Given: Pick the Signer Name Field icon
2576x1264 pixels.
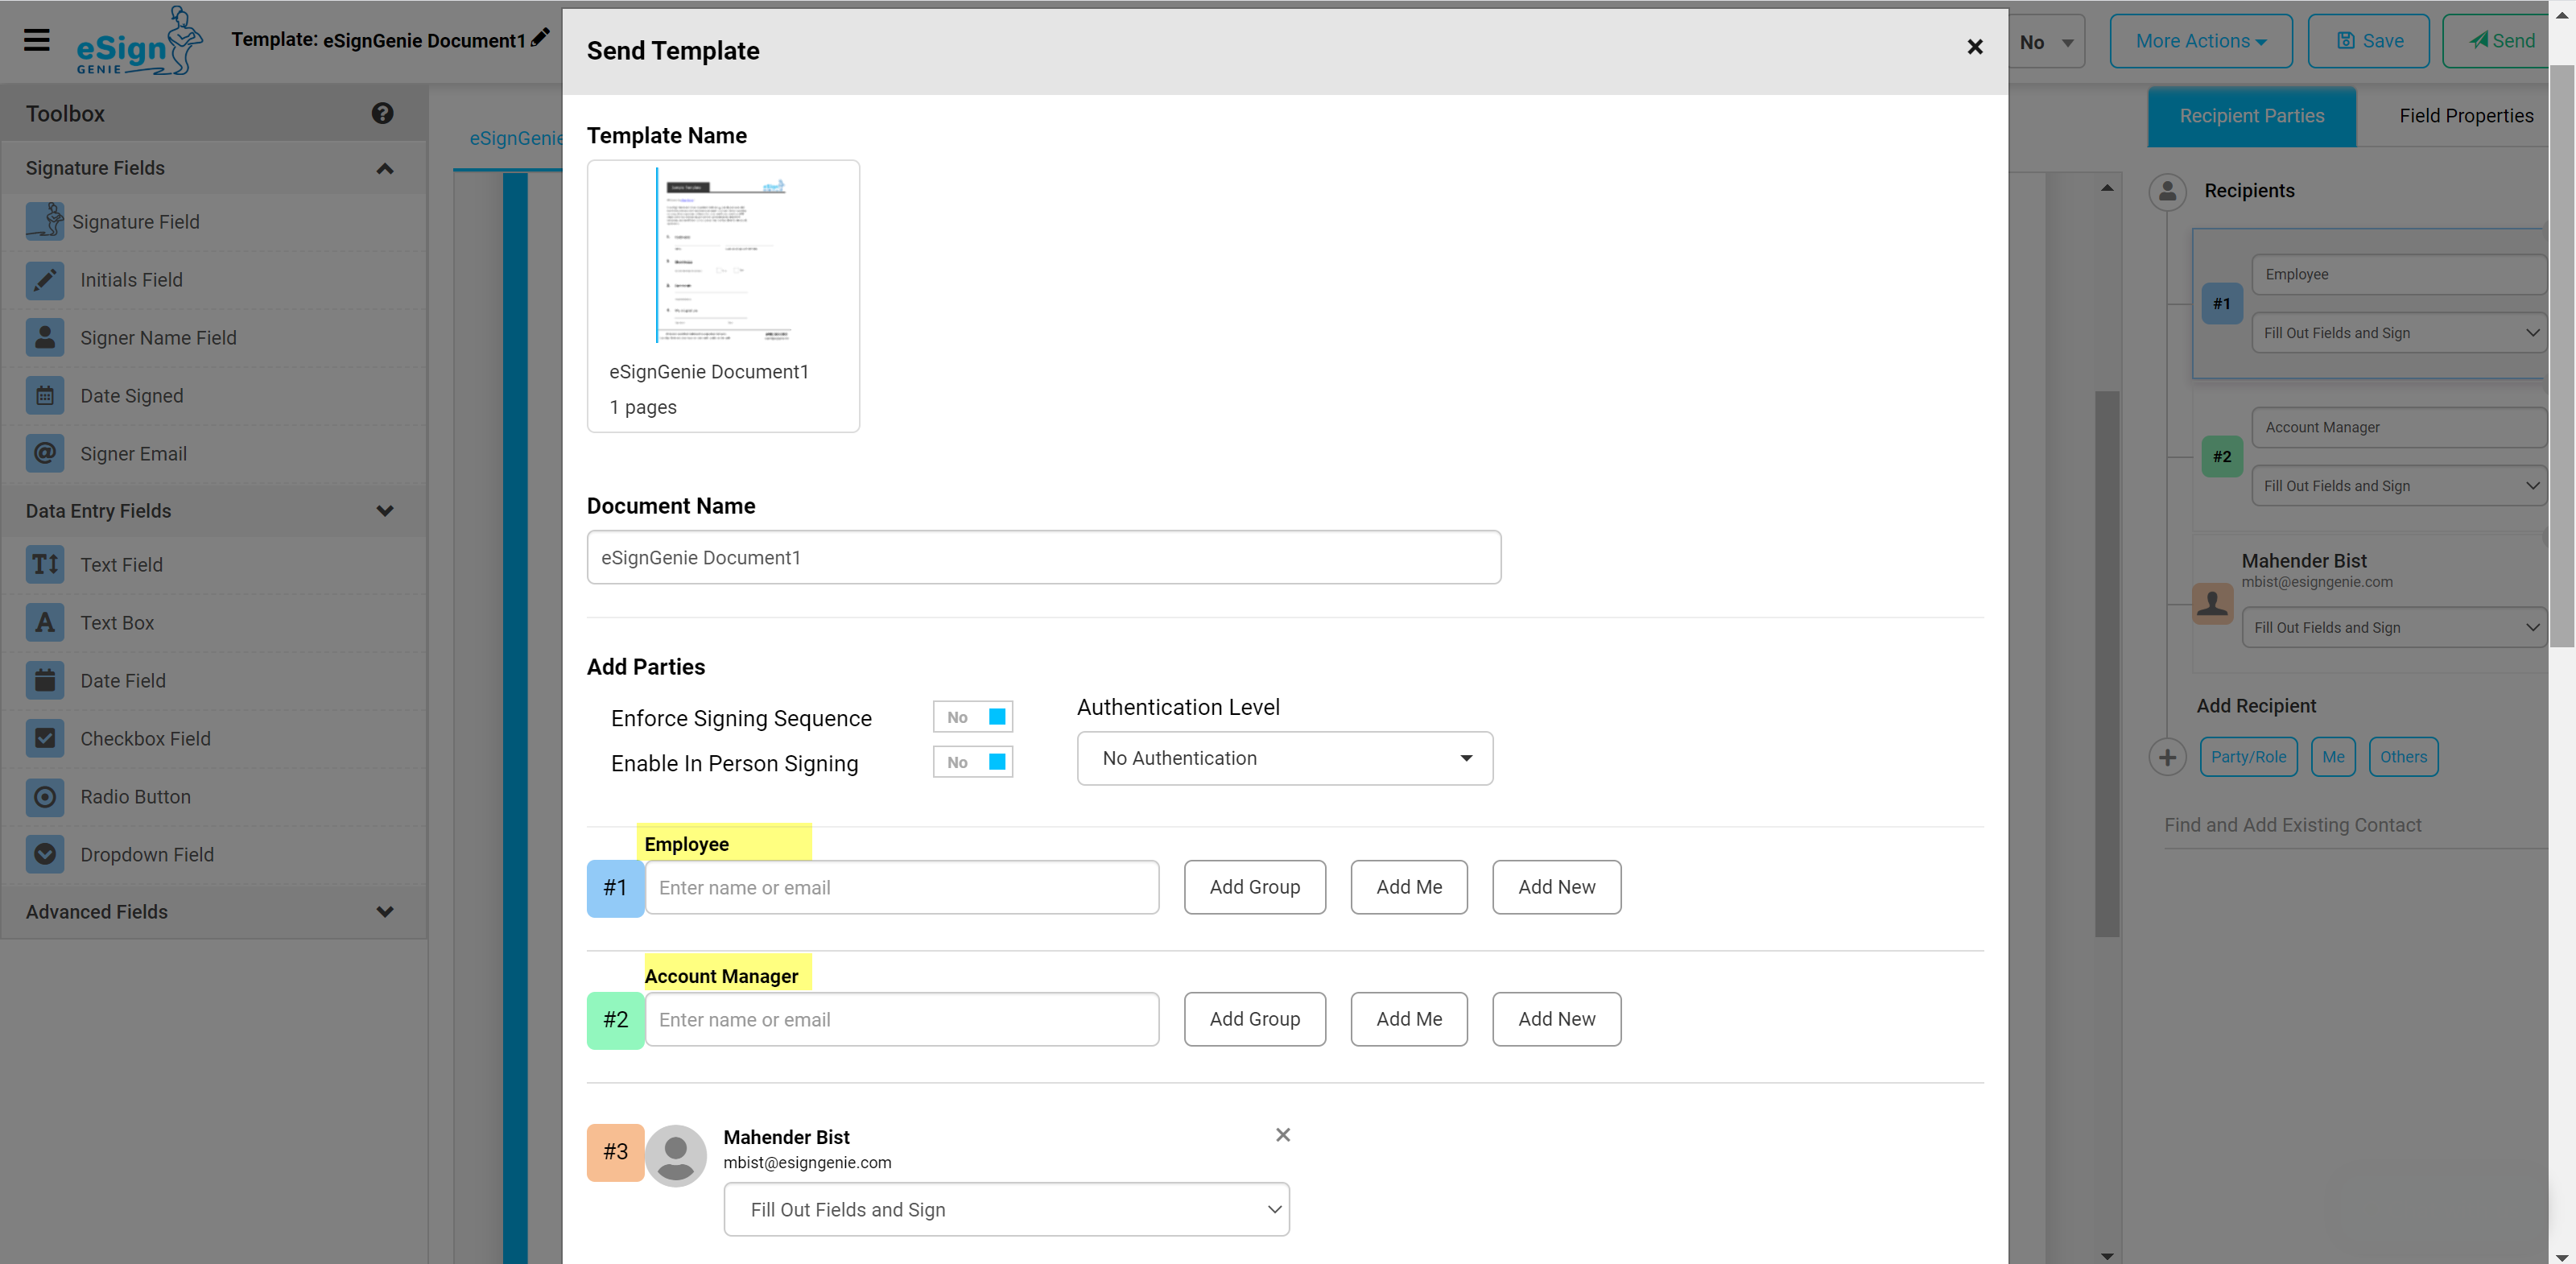Looking at the screenshot, I should (45, 337).
